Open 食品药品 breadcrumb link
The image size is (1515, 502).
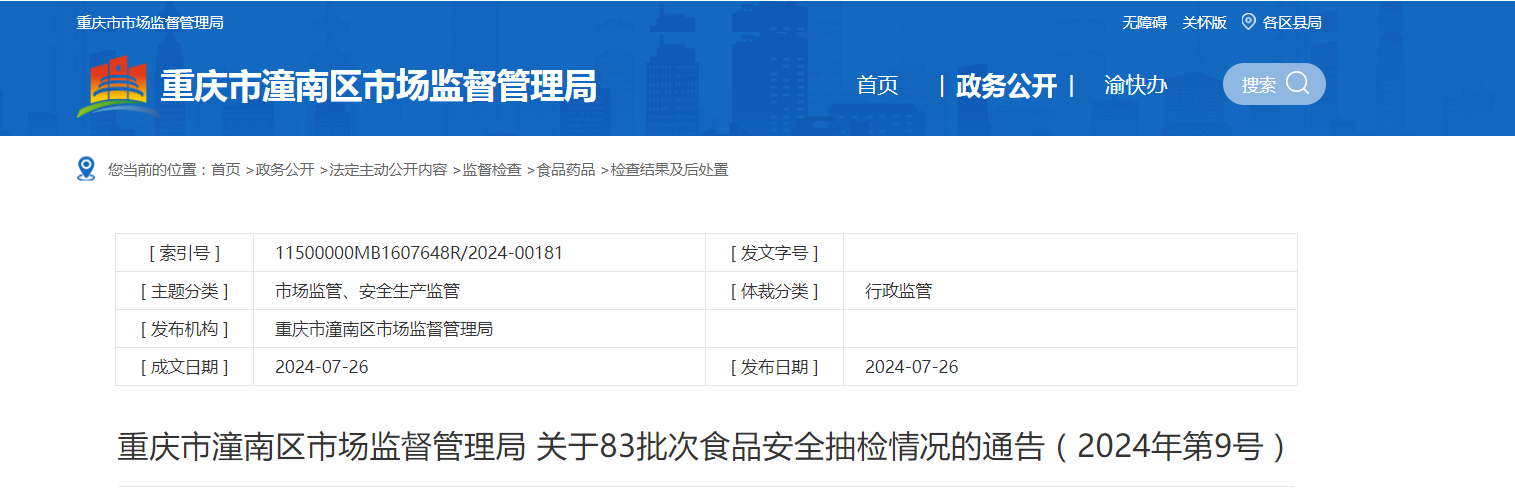(x=566, y=170)
